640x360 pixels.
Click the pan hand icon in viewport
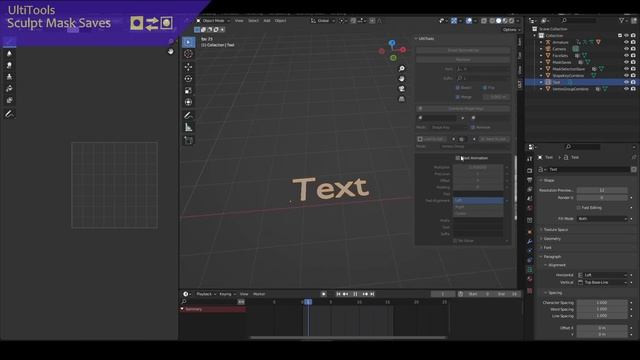402,78
